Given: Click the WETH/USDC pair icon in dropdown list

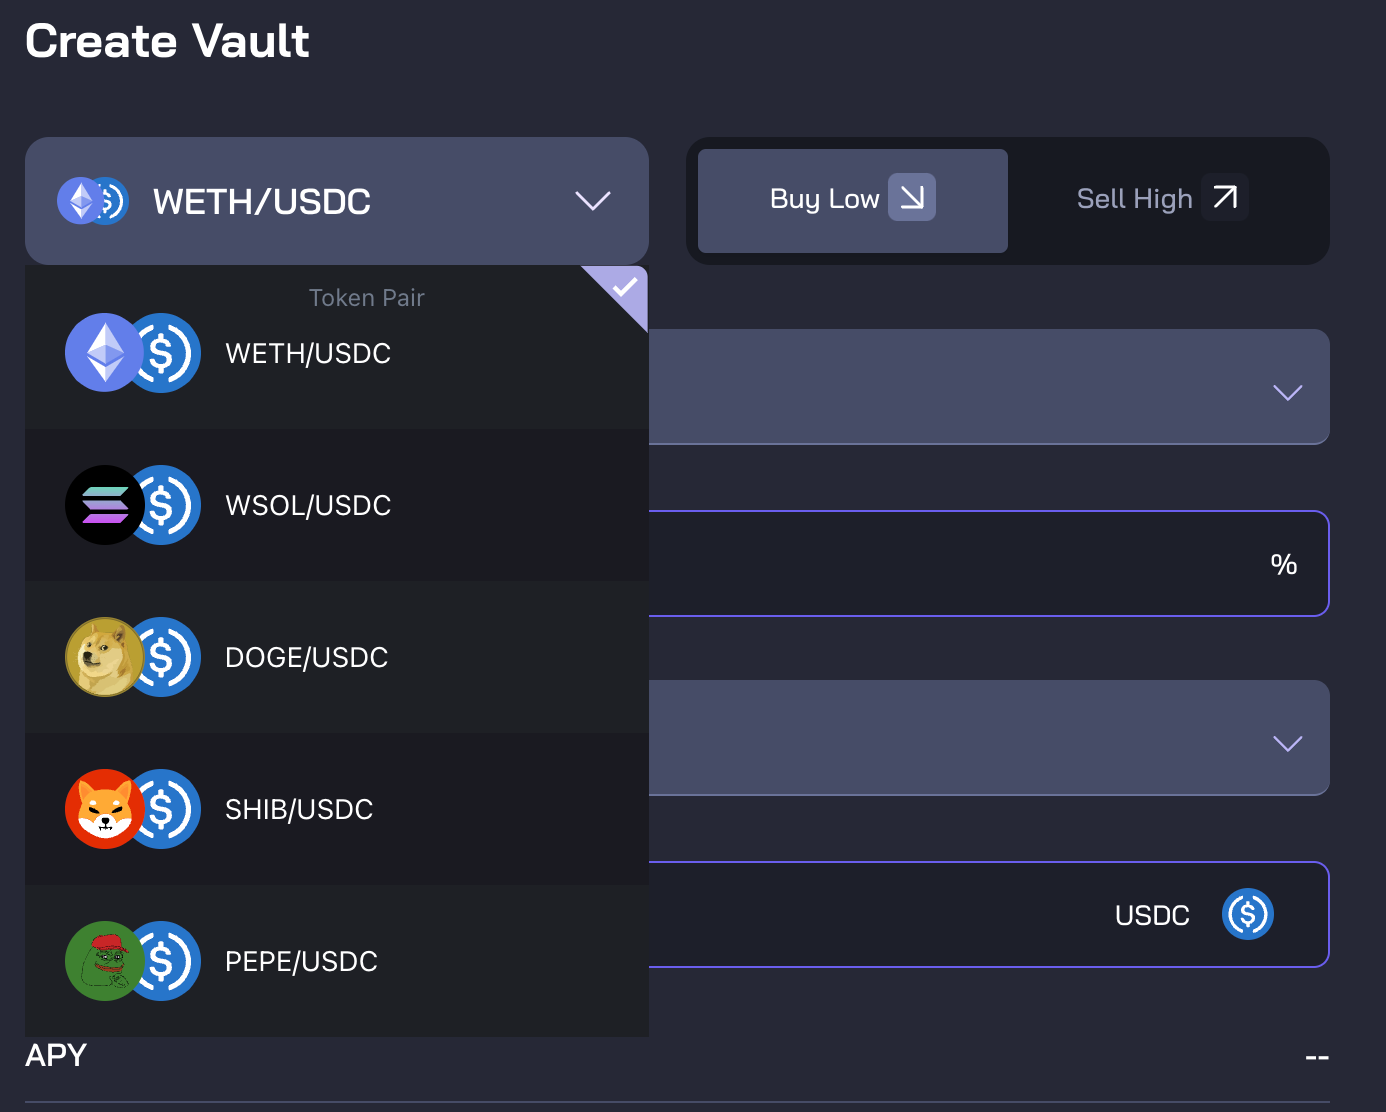Looking at the screenshot, I should tap(132, 353).
